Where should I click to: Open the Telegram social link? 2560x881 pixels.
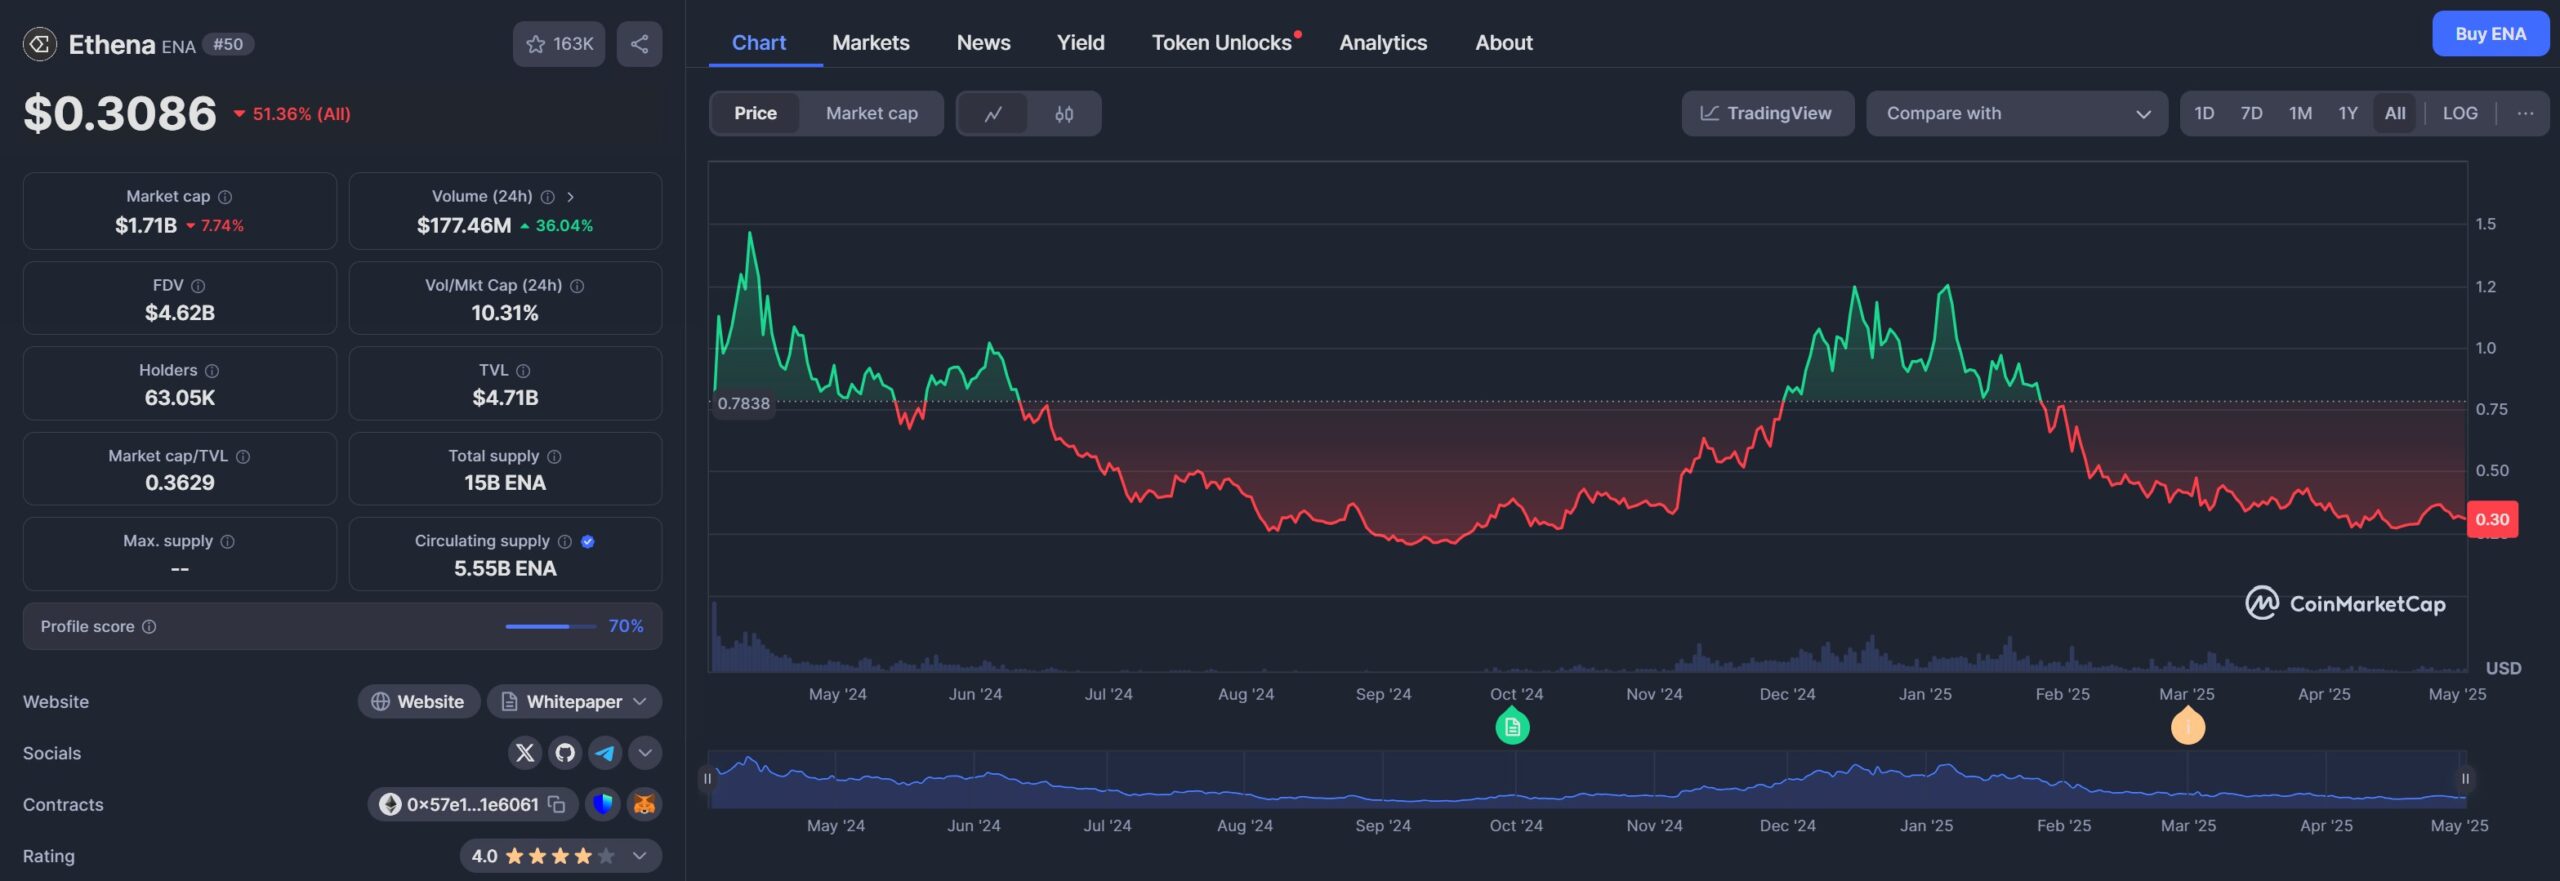(605, 753)
